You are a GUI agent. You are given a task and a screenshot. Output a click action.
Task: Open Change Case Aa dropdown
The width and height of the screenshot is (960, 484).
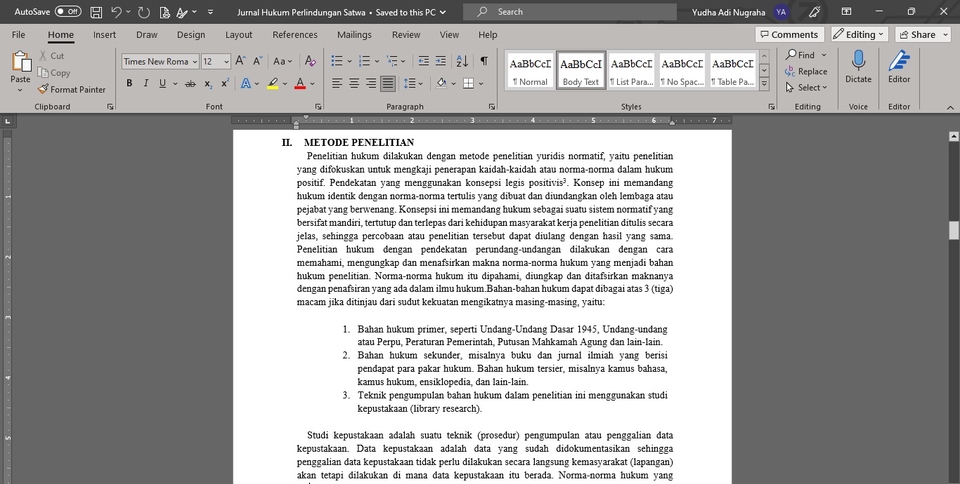point(282,61)
